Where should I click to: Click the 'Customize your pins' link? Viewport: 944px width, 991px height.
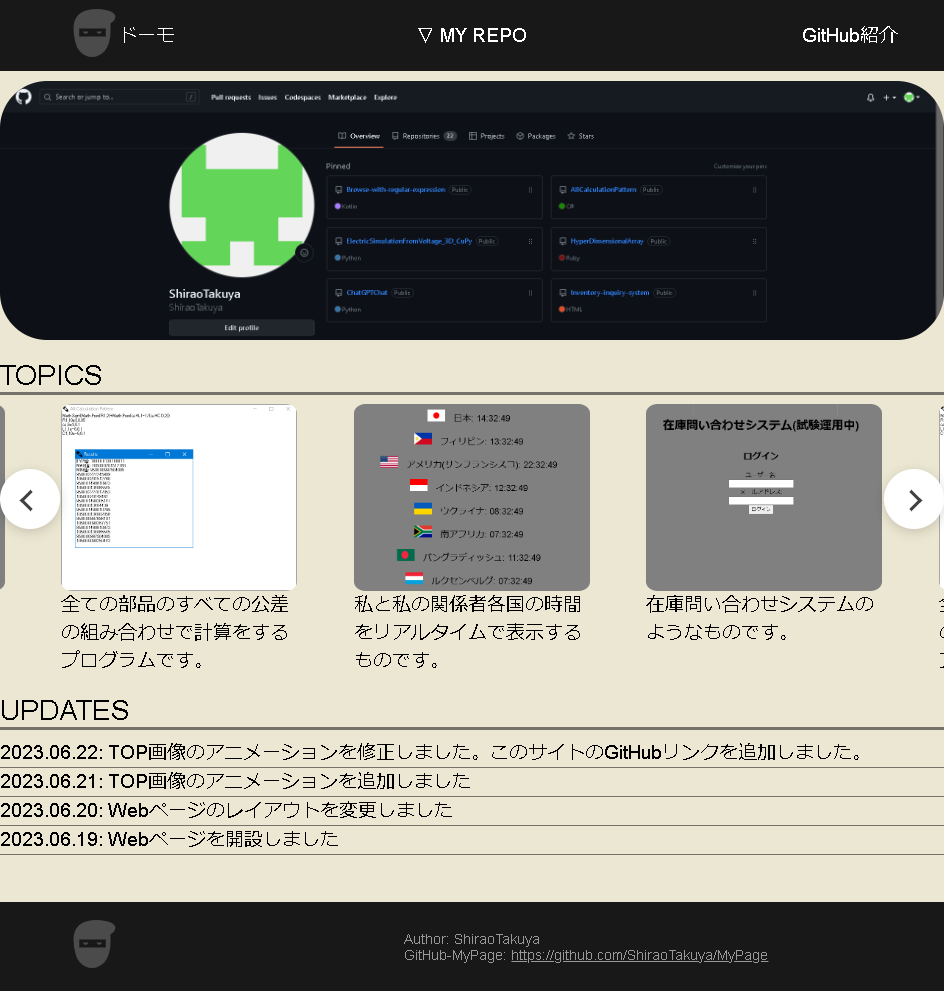click(x=740, y=166)
